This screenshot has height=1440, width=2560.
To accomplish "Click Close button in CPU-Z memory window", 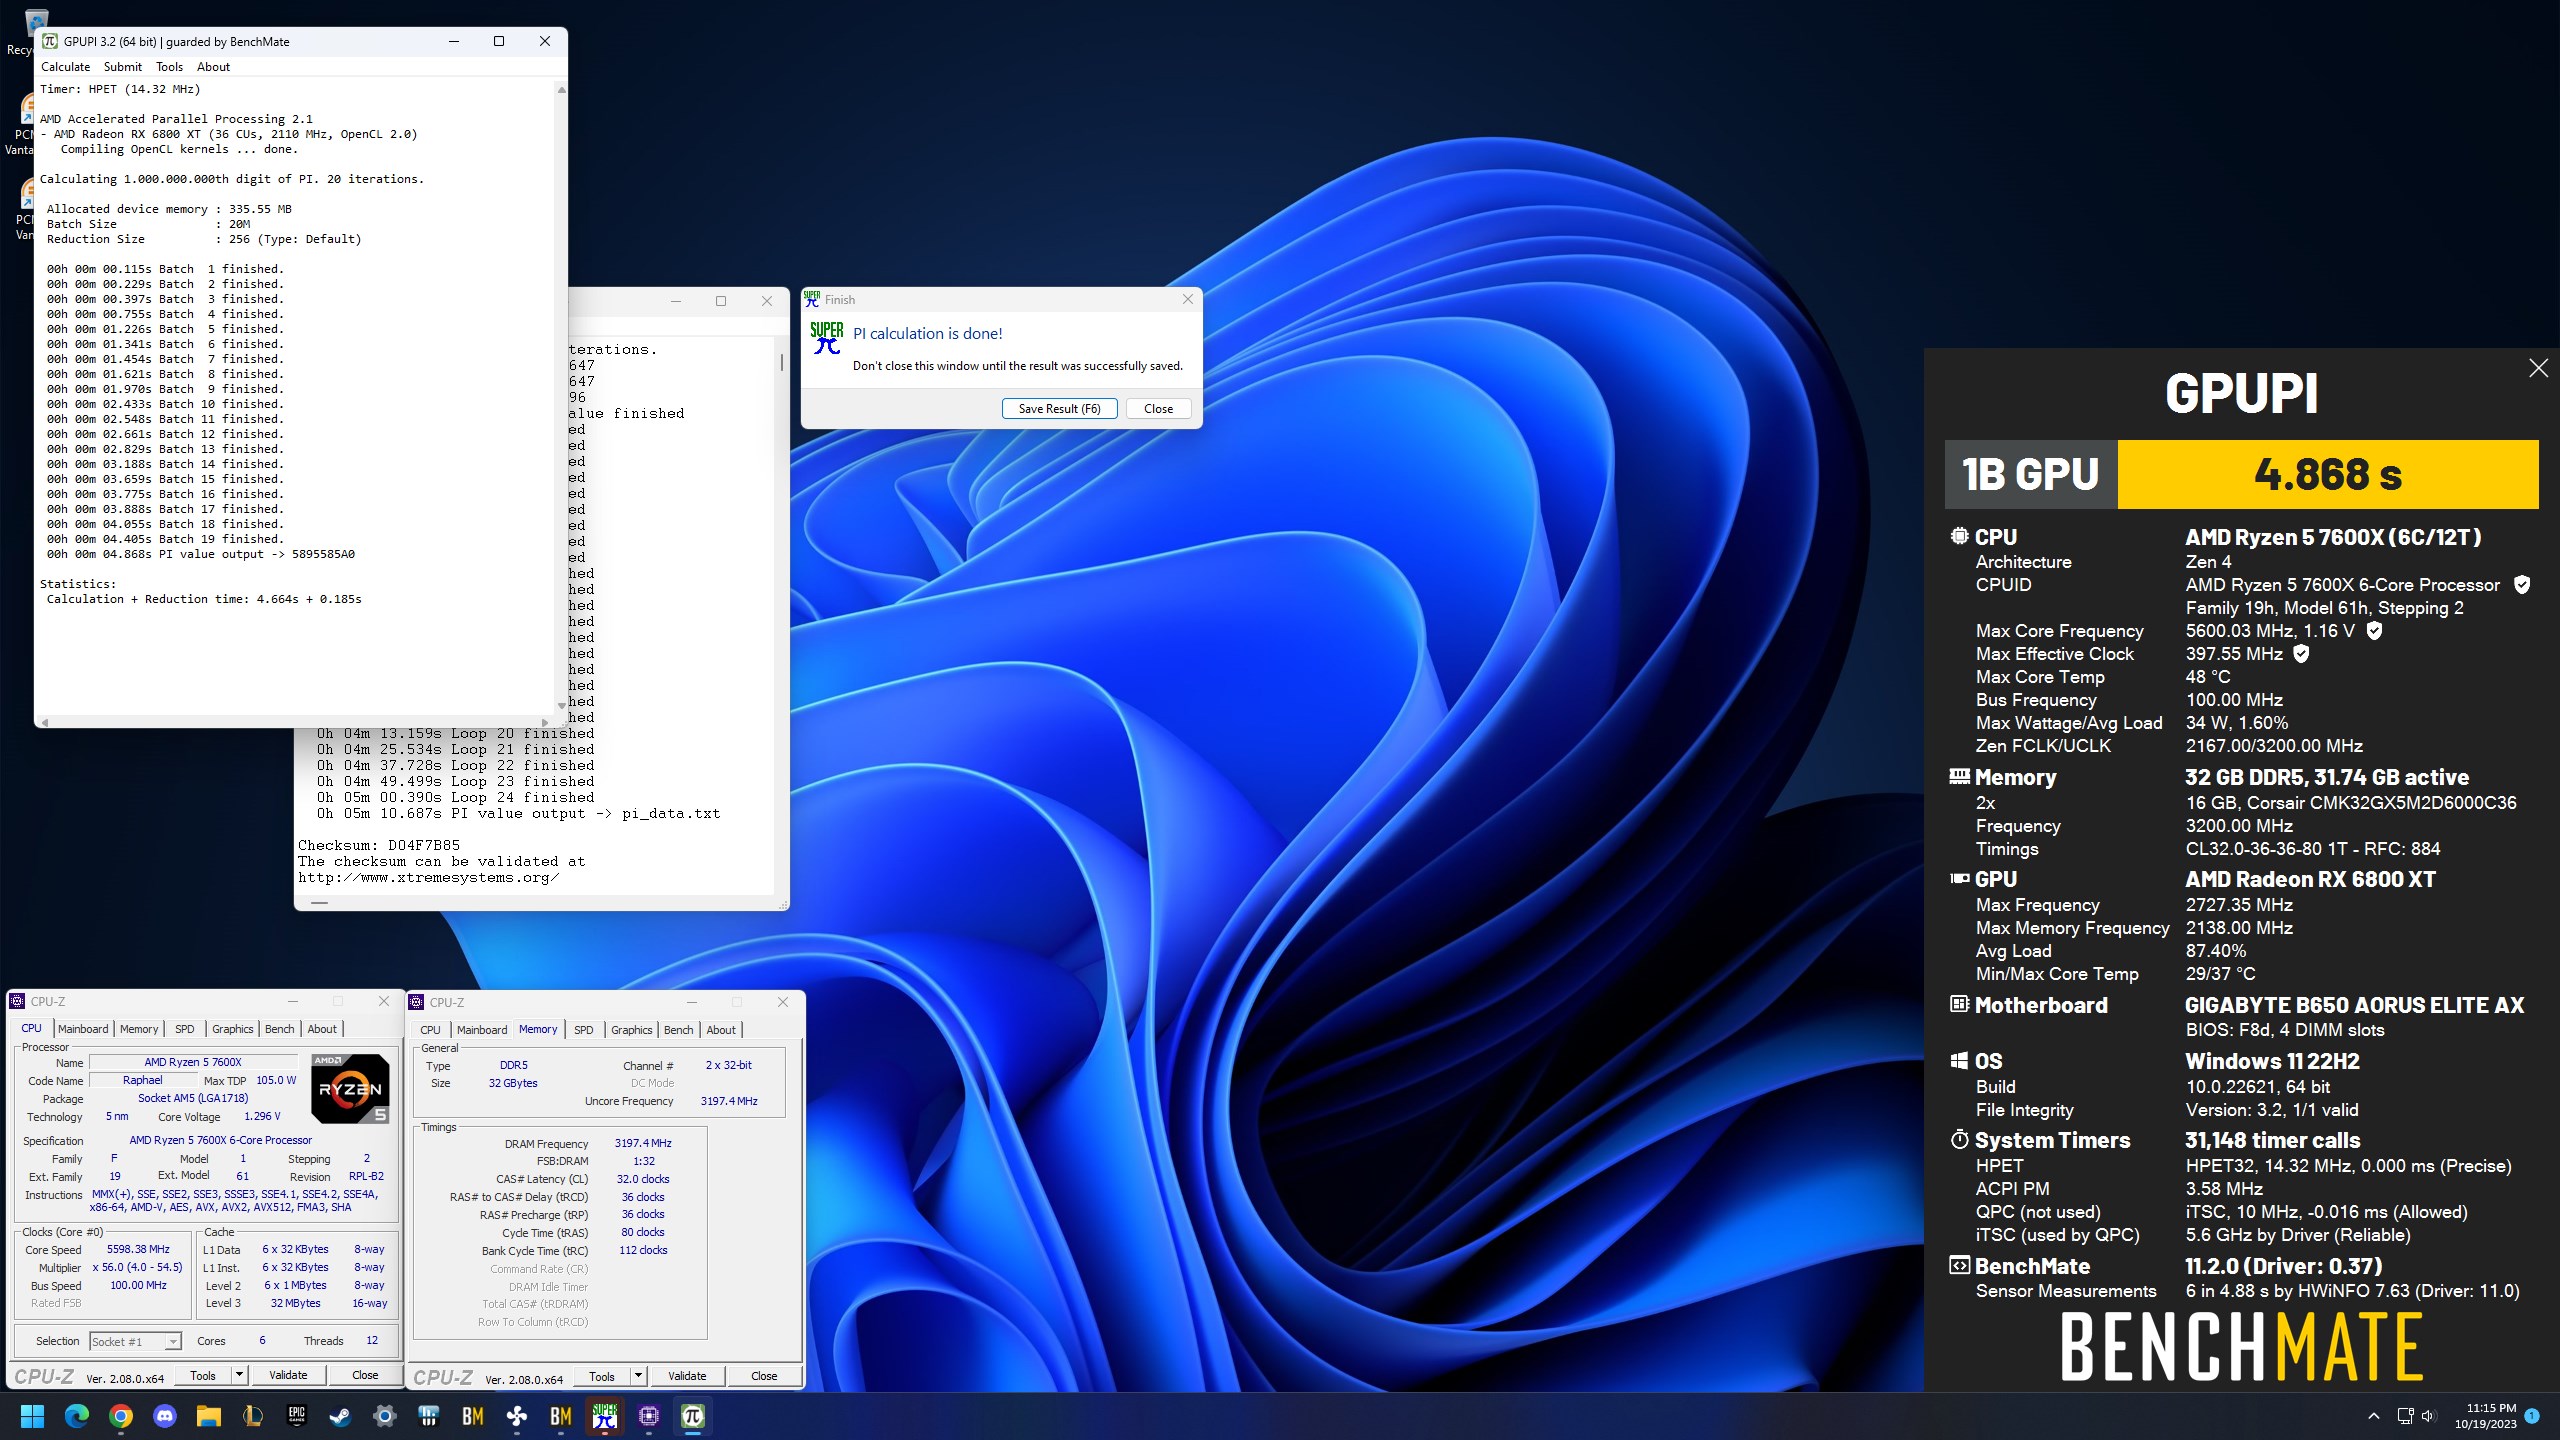I will pos(764,1376).
